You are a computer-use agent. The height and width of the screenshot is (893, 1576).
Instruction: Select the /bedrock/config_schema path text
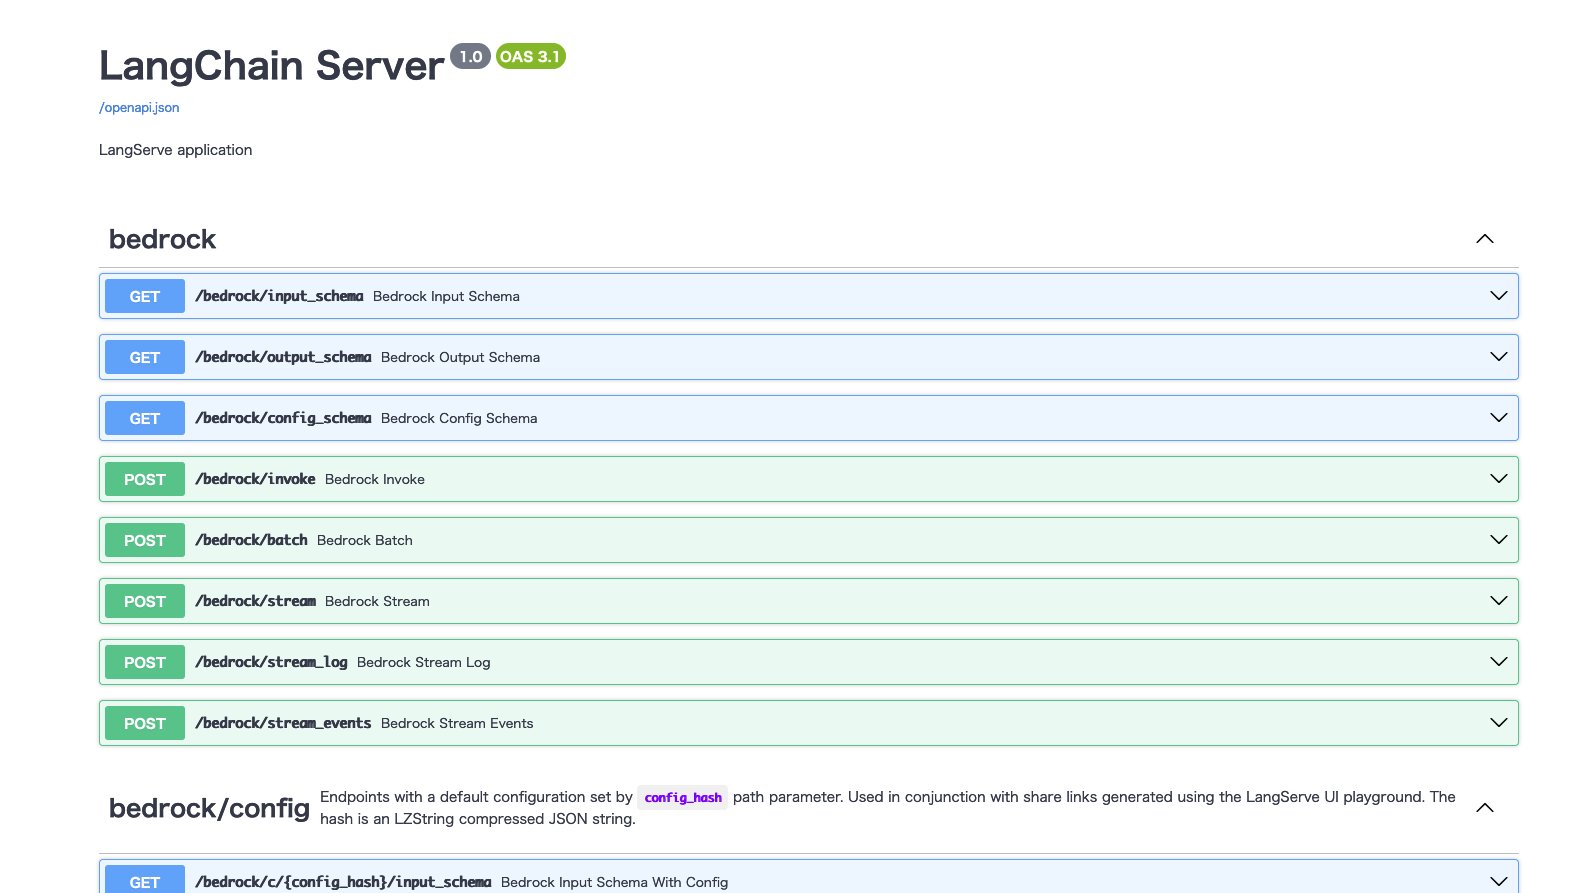click(x=283, y=418)
